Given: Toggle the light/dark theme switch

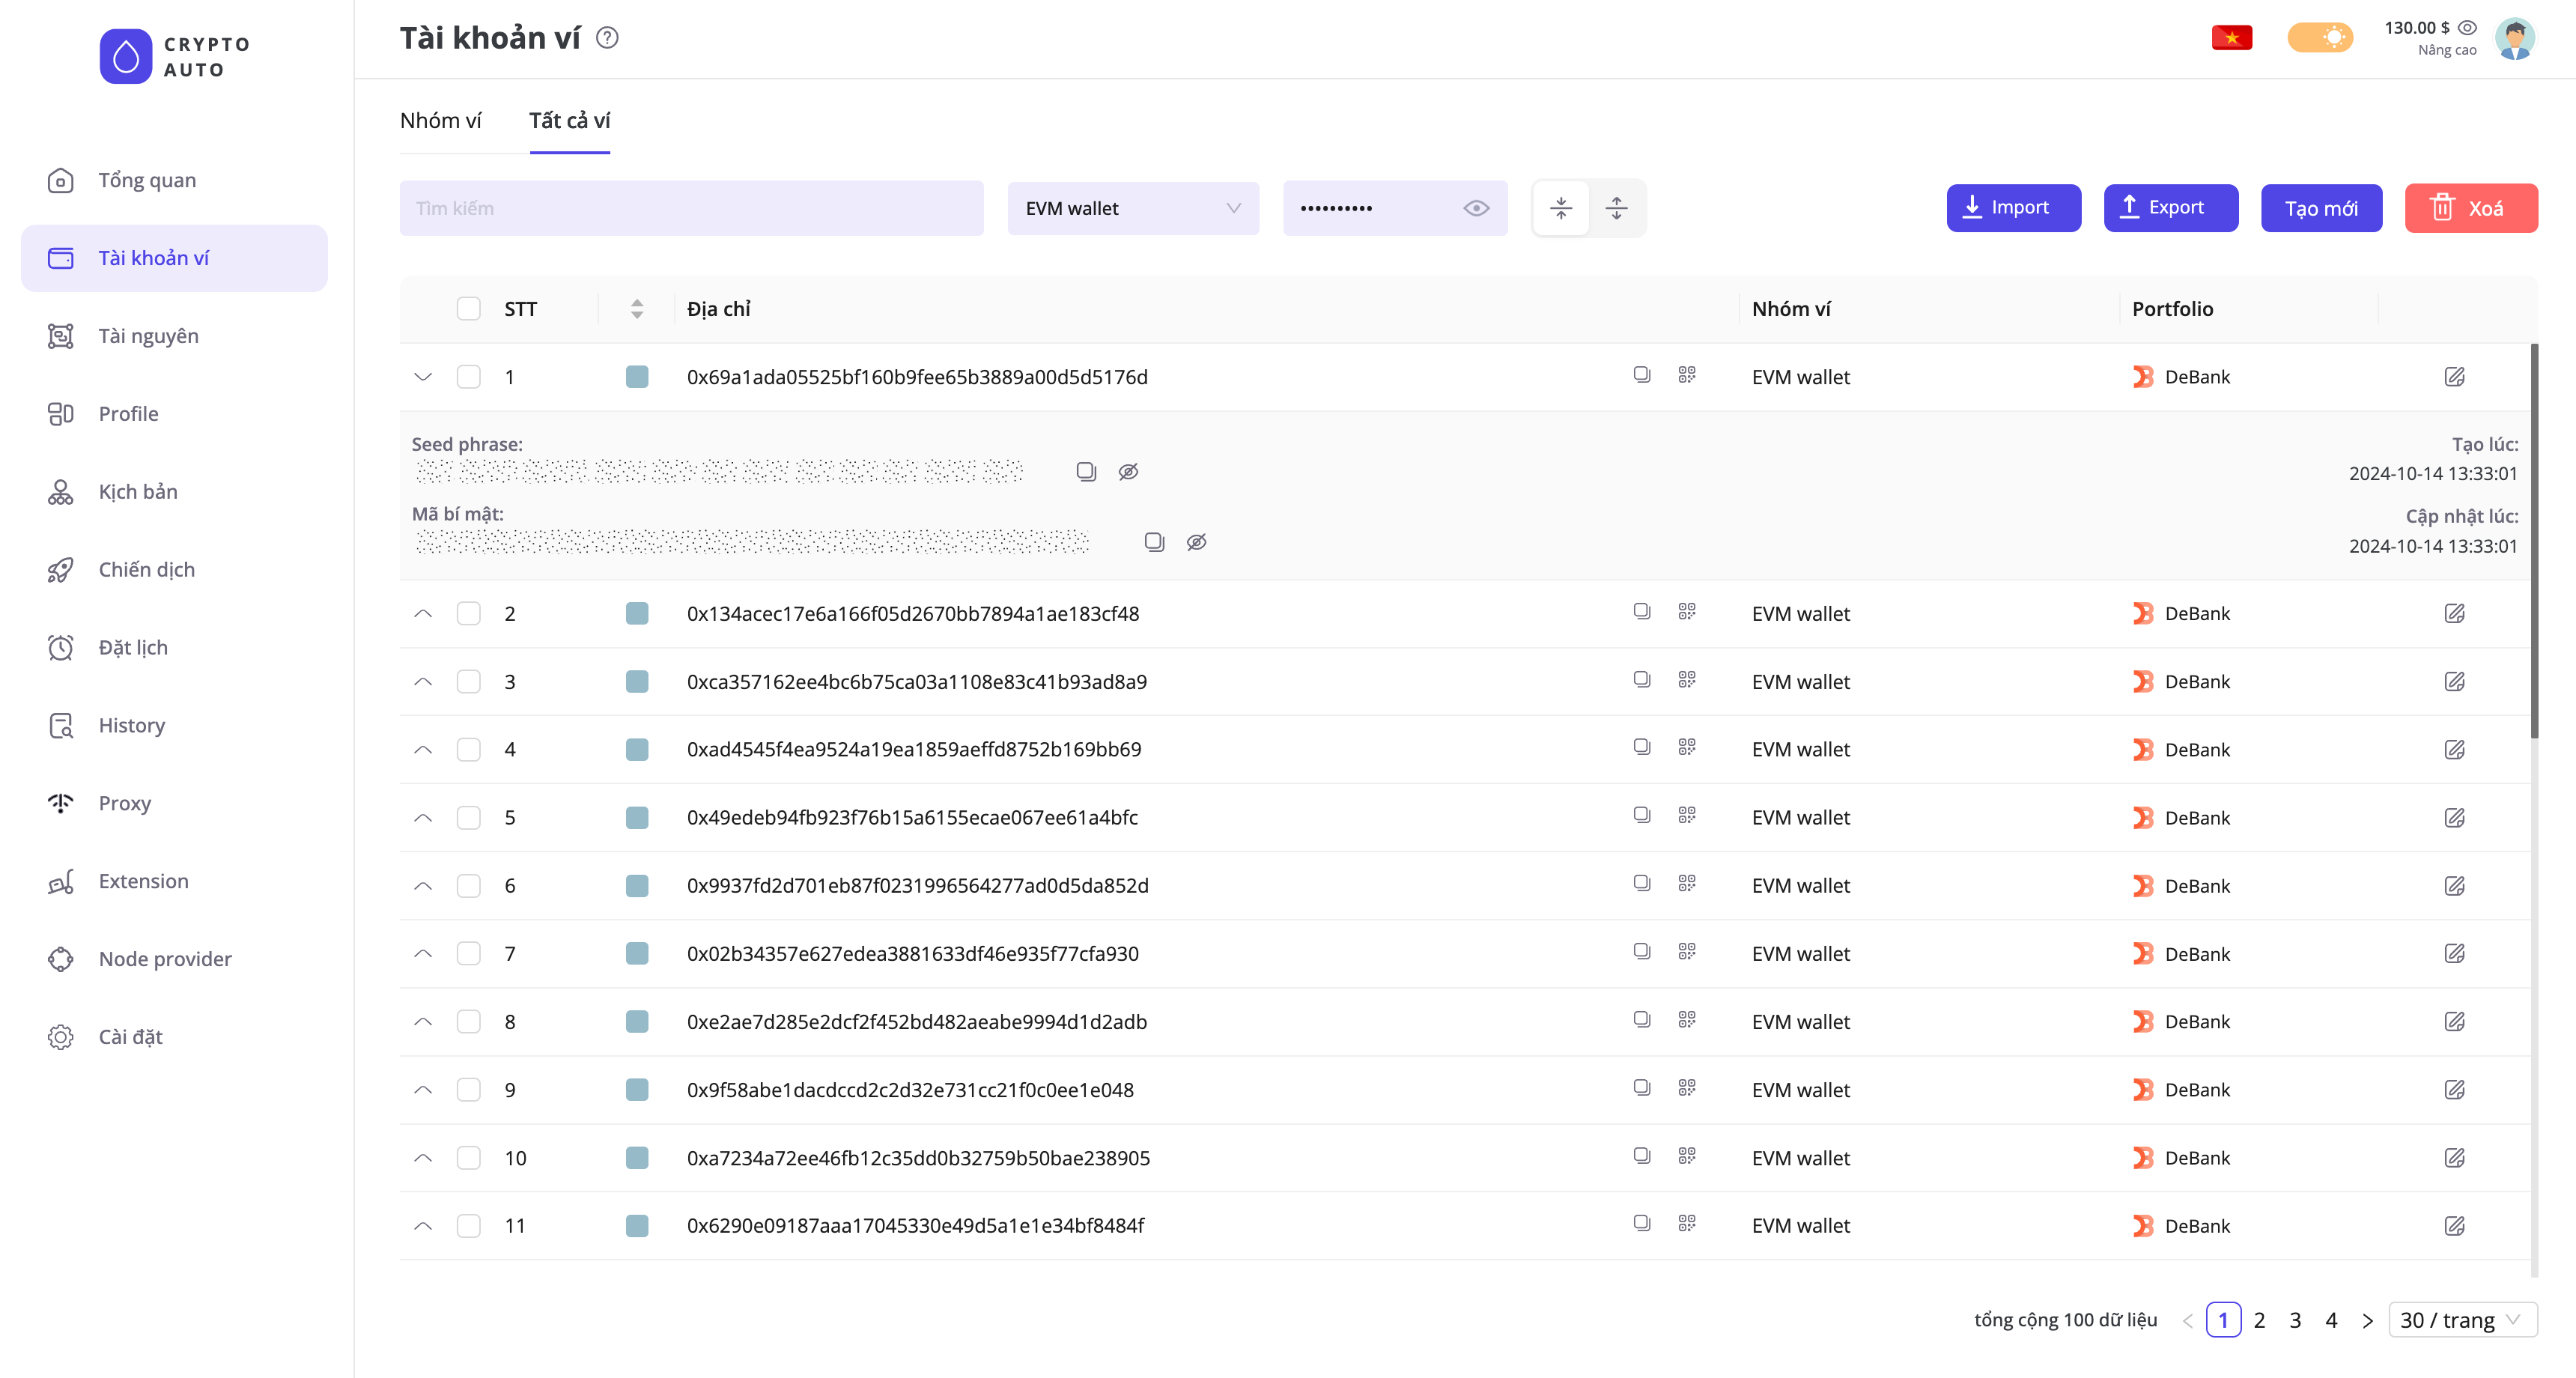Looking at the screenshot, I should (2319, 38).
